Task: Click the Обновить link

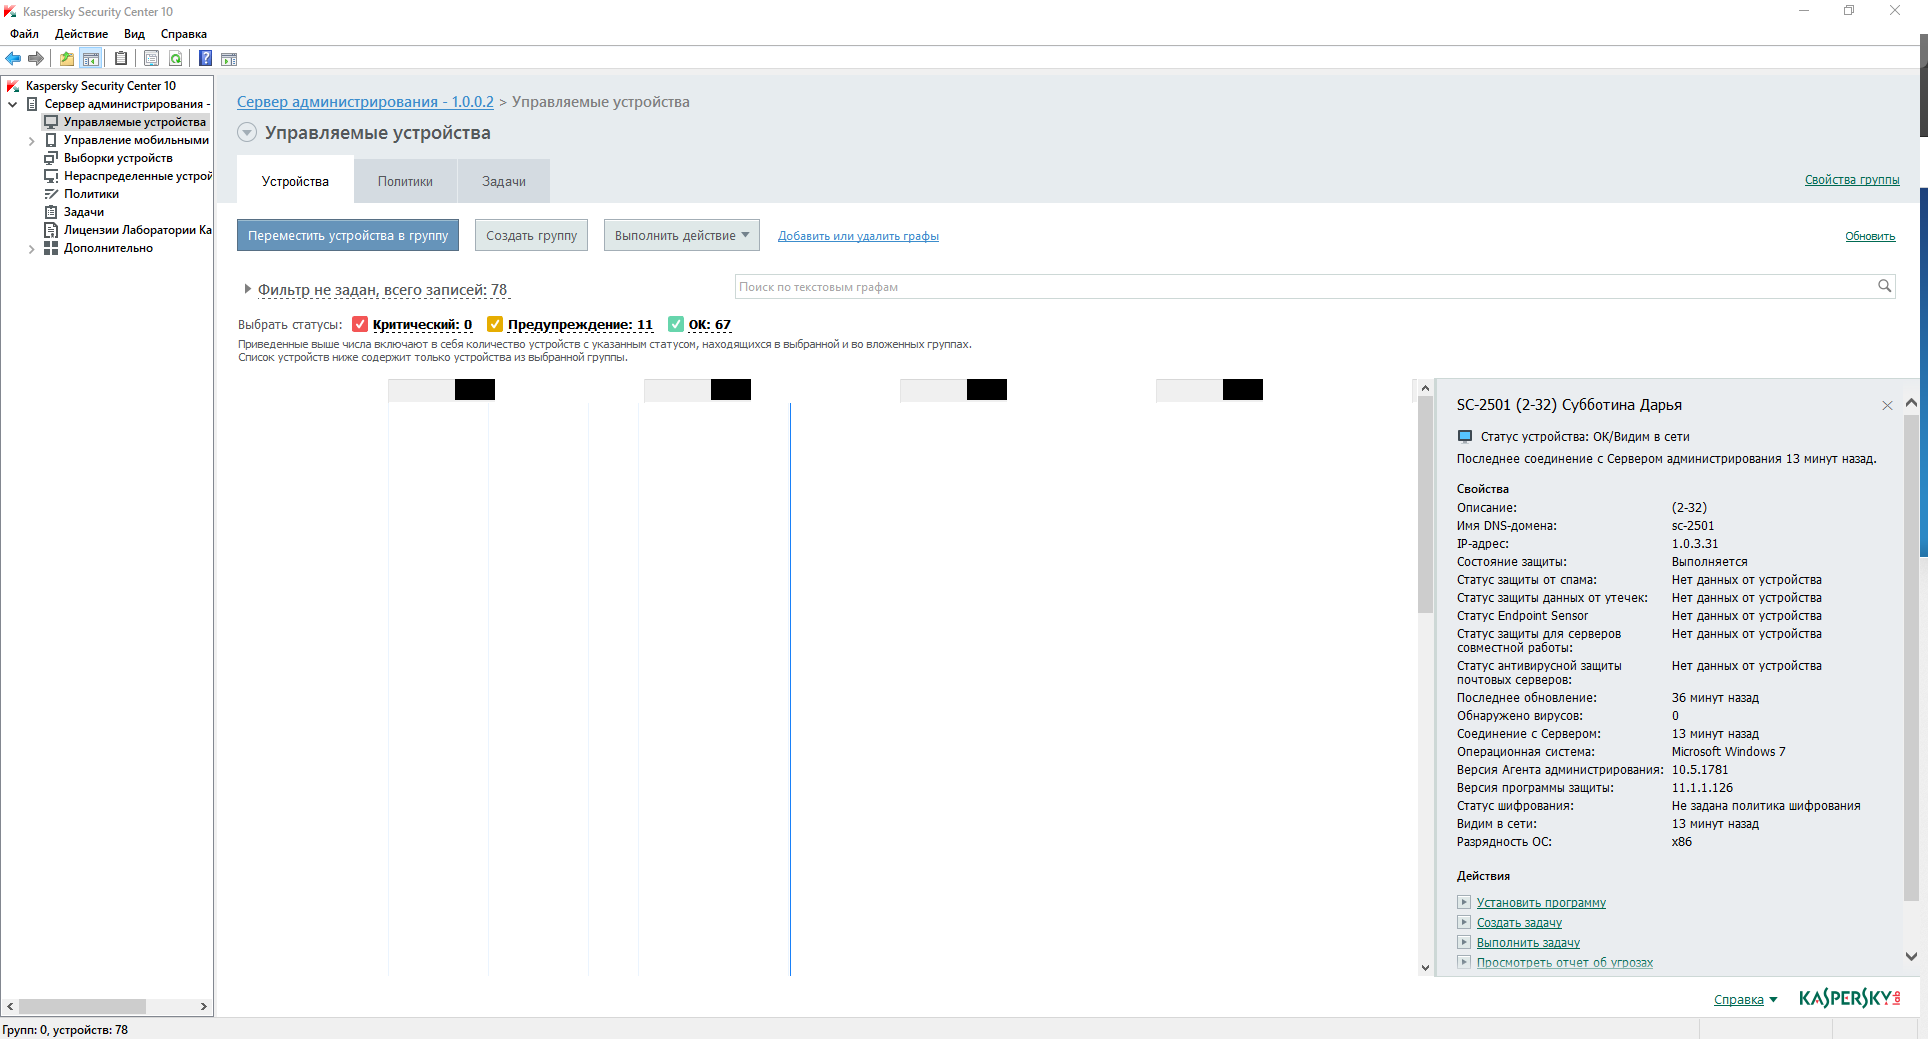Action: pyautogui.click(x=1870, y=236)
